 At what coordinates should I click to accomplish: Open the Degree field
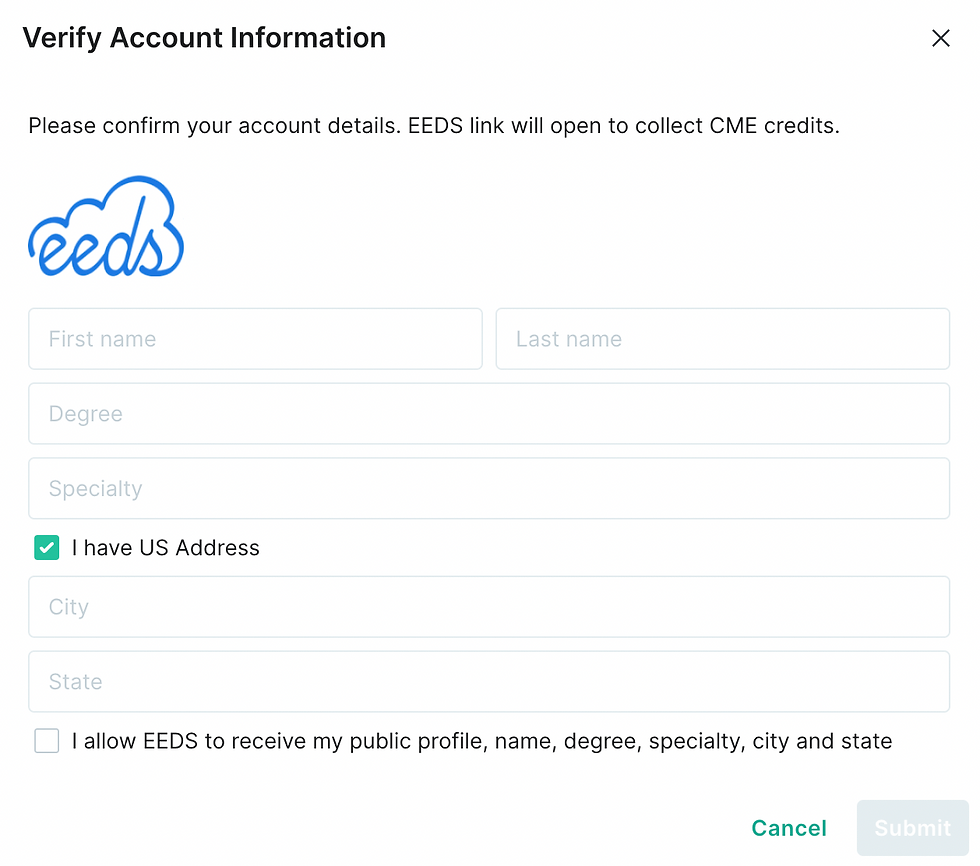[489, 414]
